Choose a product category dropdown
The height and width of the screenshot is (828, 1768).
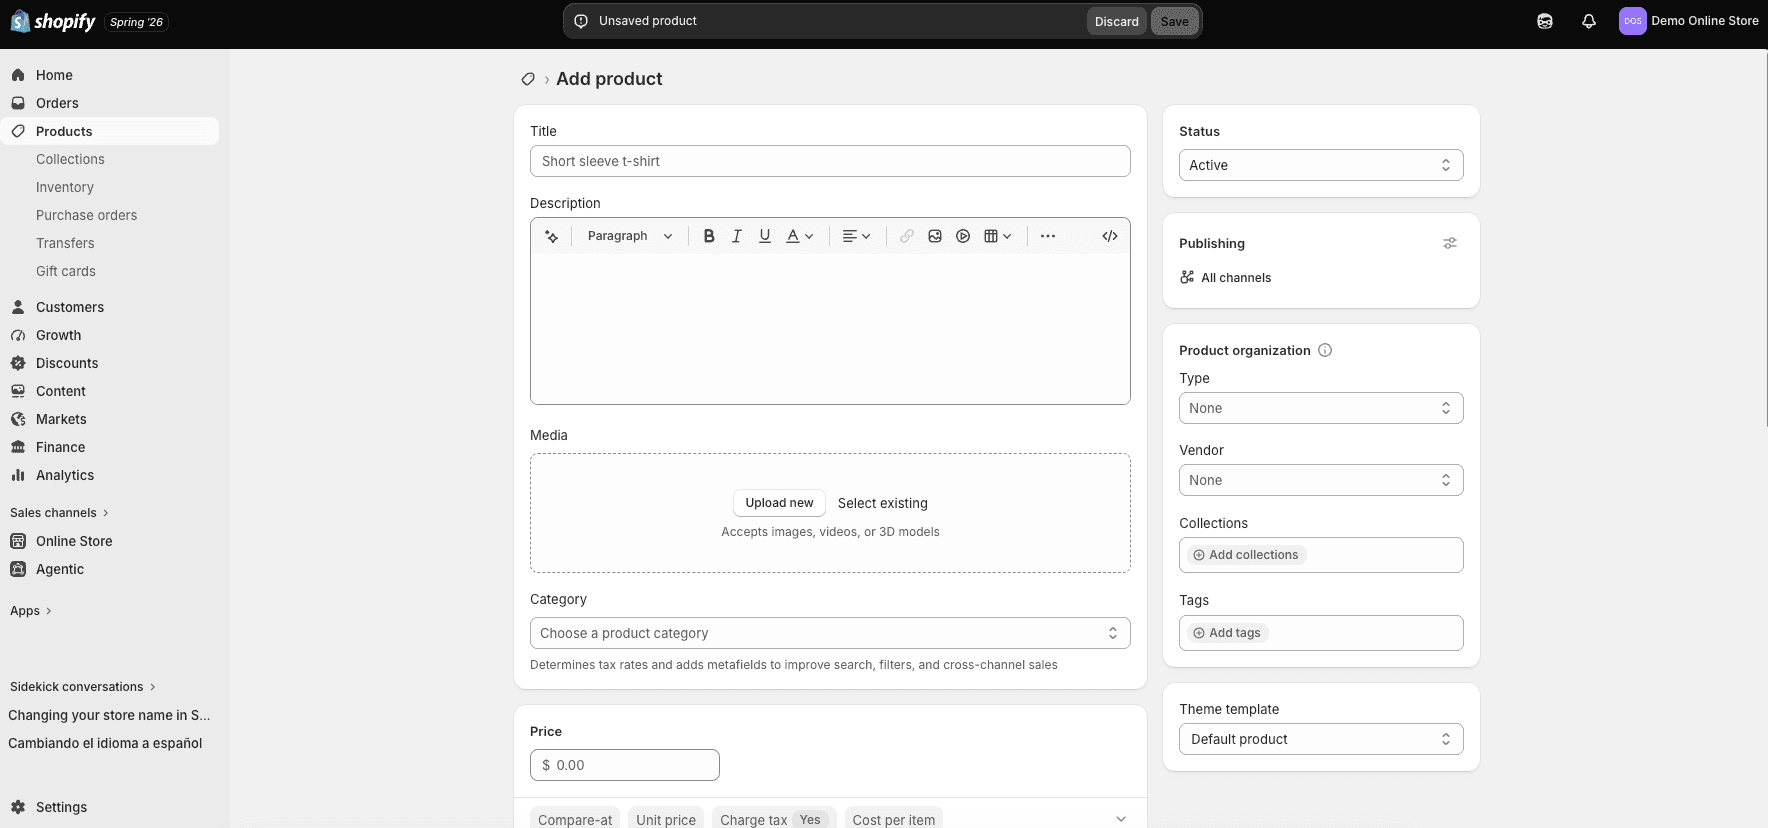(830, 633)
